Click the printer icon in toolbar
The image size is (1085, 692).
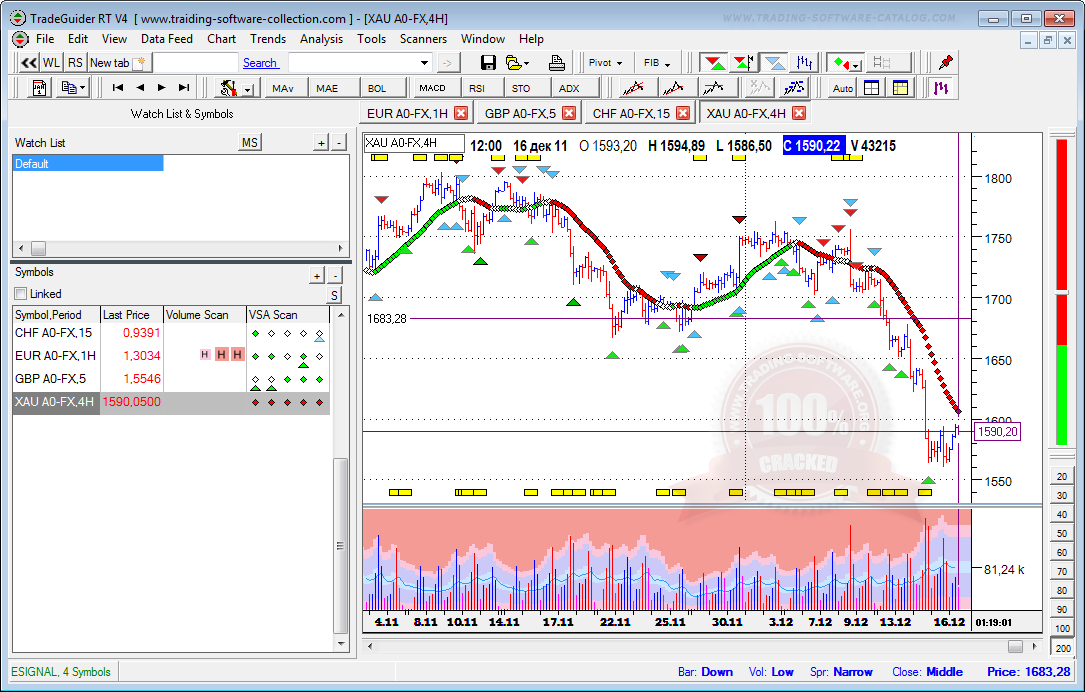[x=557, y=63]
